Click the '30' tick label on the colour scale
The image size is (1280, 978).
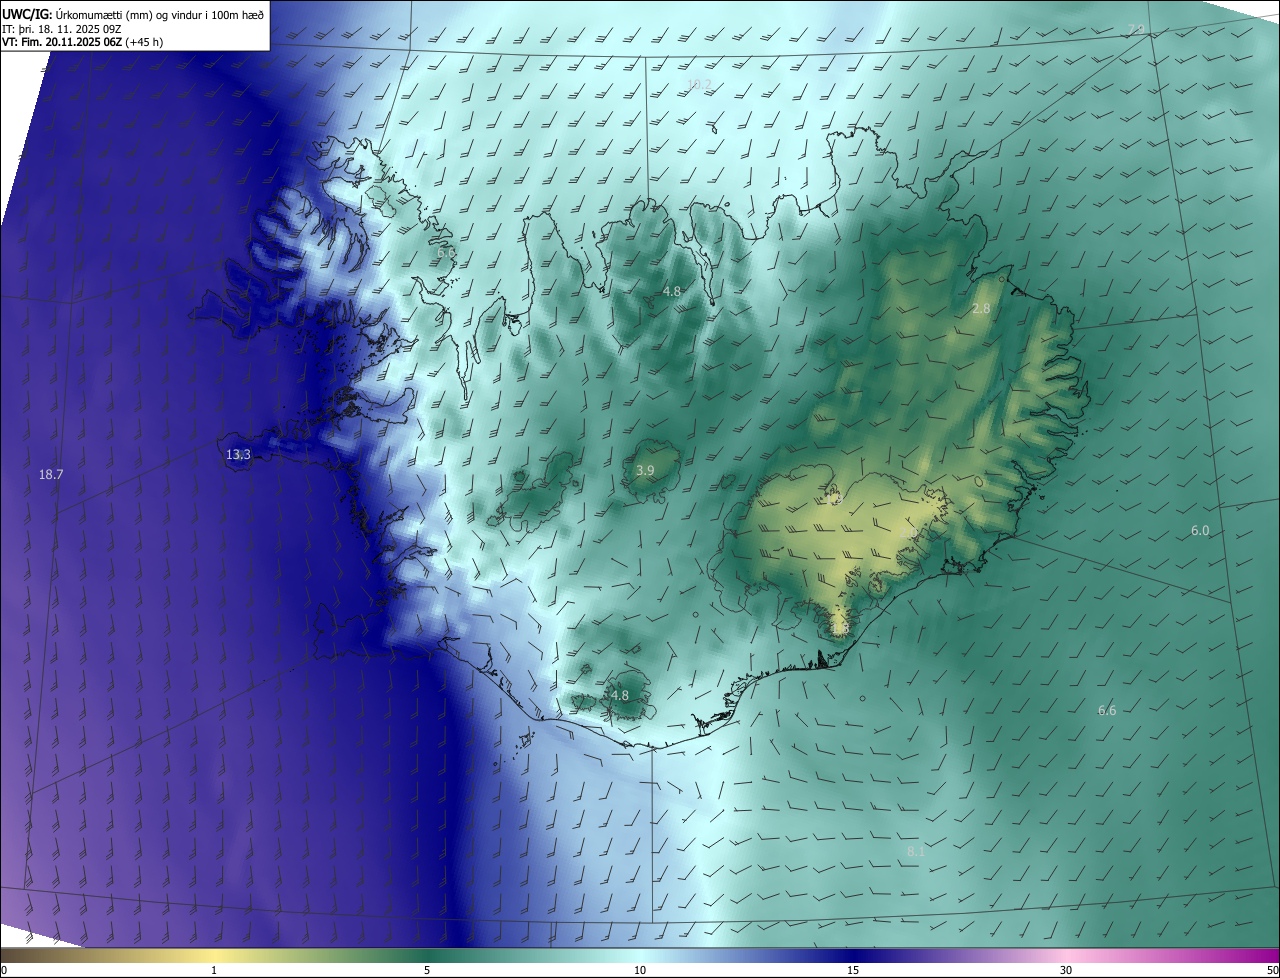point(1066,970)
